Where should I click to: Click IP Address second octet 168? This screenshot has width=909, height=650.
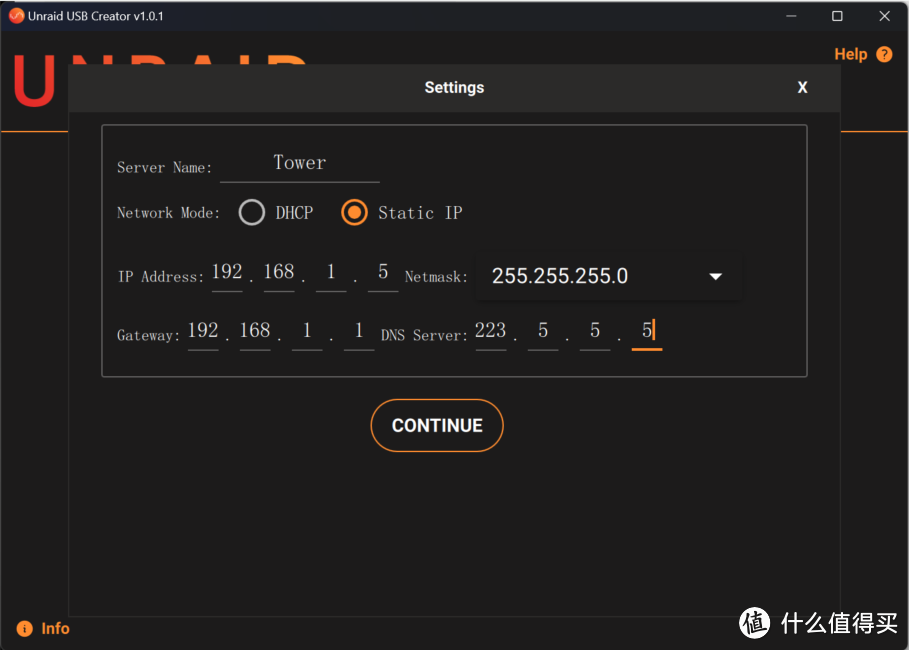[x=279, y=273]
